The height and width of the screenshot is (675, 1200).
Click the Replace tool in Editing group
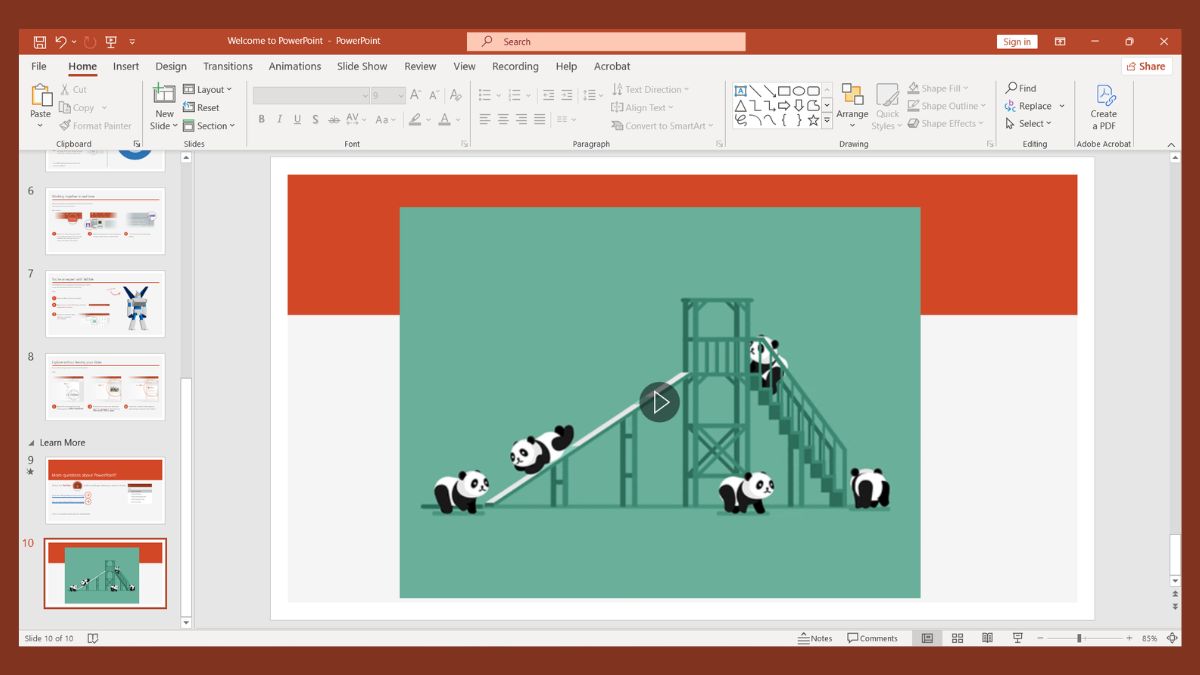click(x=1030, y=105)
